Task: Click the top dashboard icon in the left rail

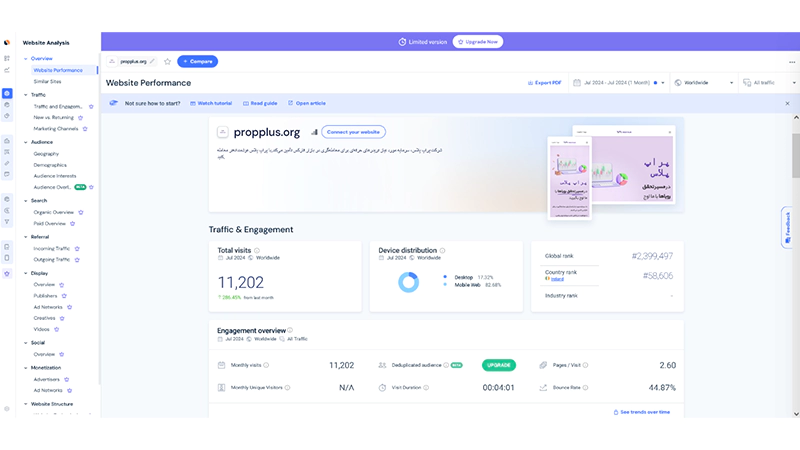Action: tap(7, 59)
